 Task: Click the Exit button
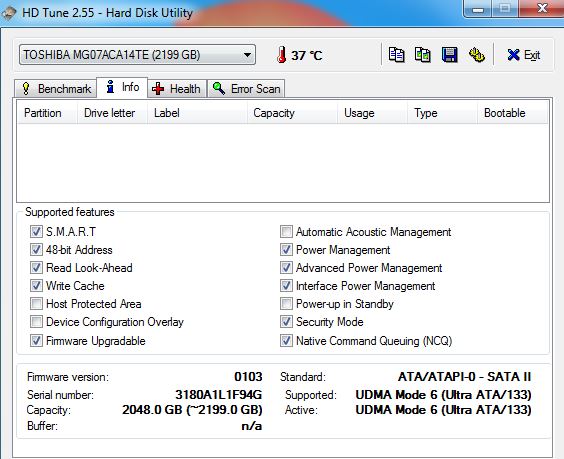tap(524, 55)
